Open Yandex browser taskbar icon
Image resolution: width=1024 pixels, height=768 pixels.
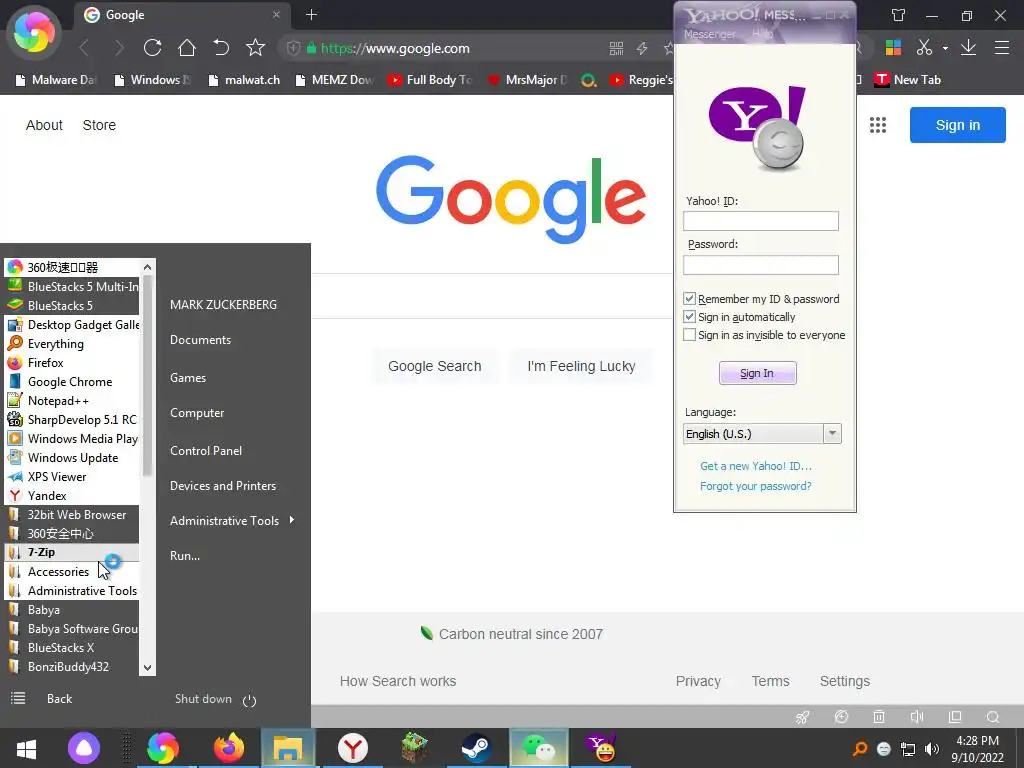[x=353, y=748]
